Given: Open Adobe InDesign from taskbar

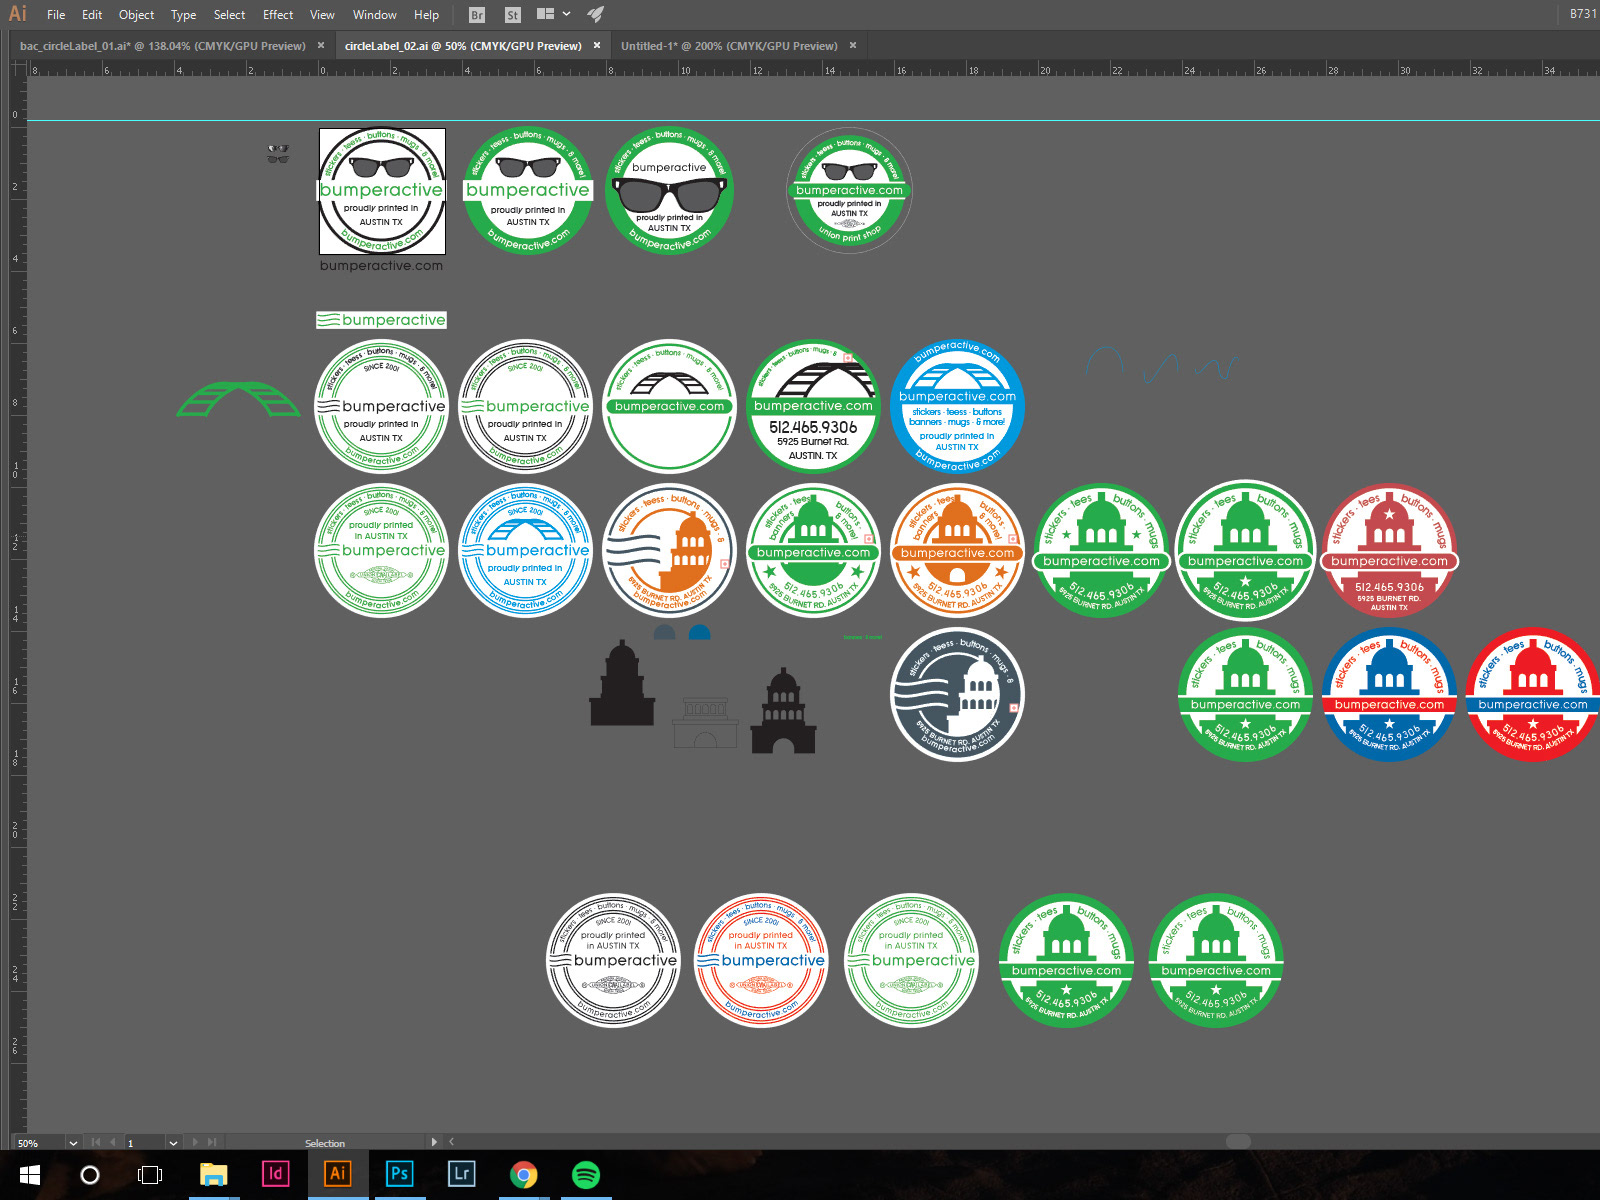Looking at the screenshot, I should point(276,1174).
